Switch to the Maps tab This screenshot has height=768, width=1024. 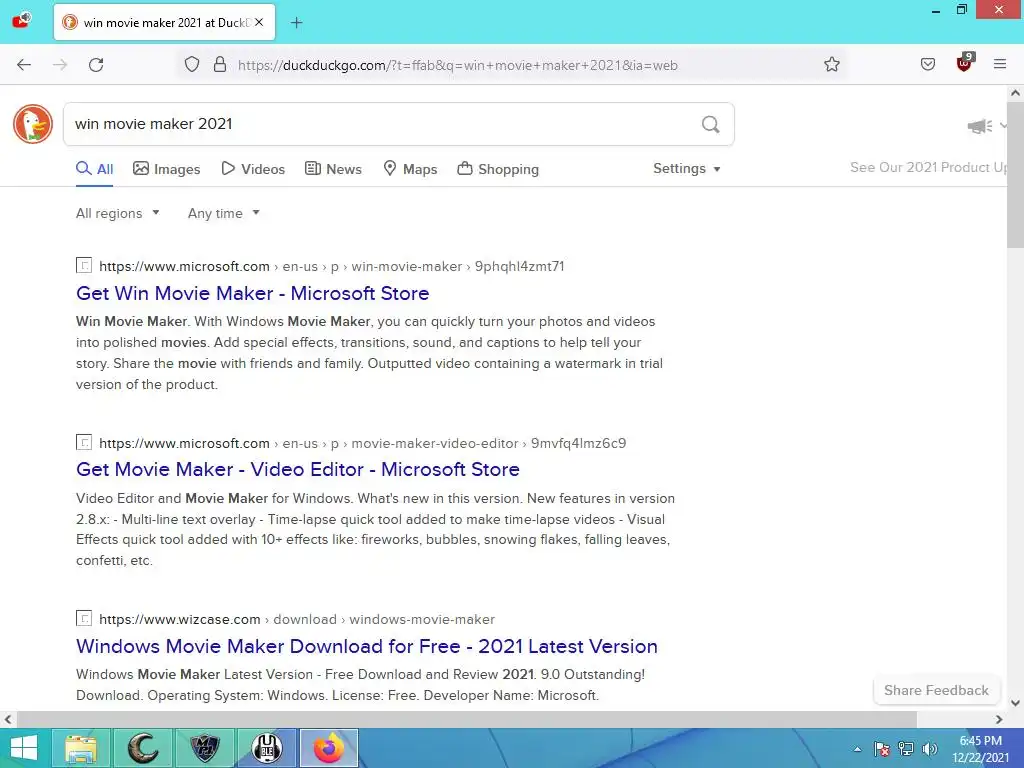coord(410,169)
